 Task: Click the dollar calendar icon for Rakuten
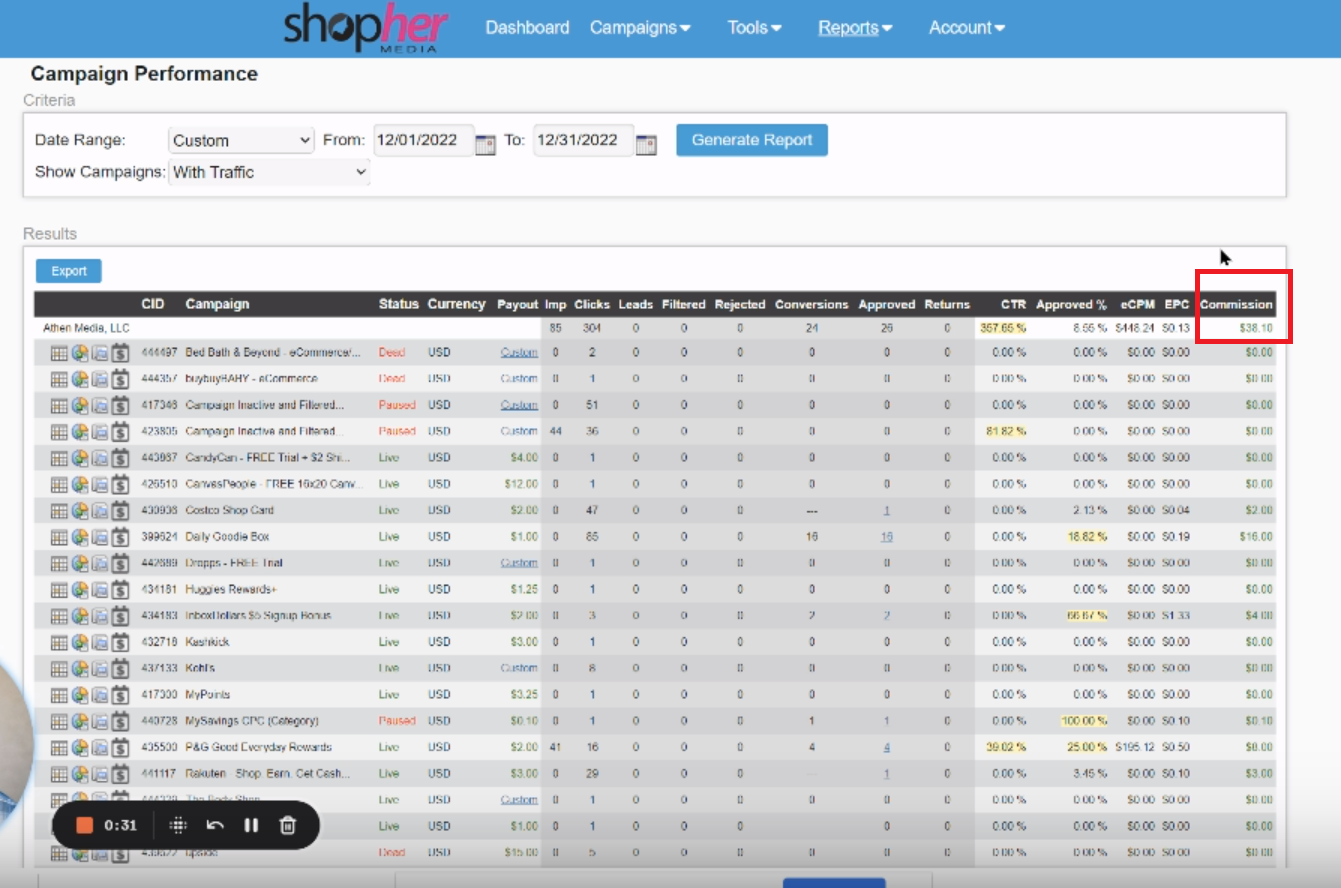[120, 774]
